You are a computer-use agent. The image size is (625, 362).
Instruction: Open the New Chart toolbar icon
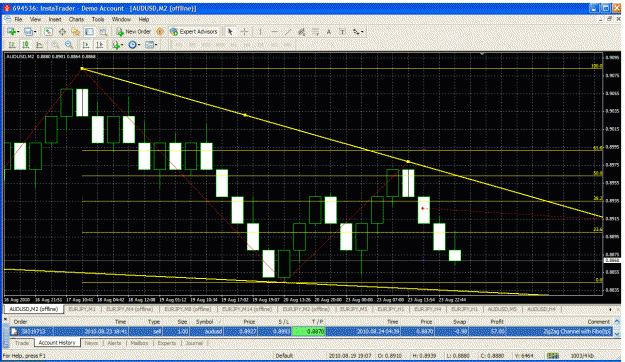click(x=11, y=32)
